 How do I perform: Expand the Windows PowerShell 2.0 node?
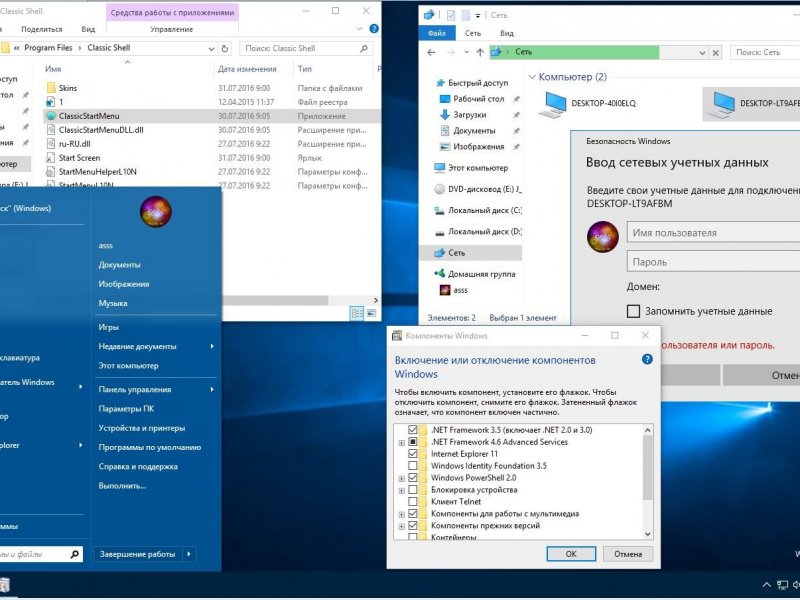click(x=402, y=479)
